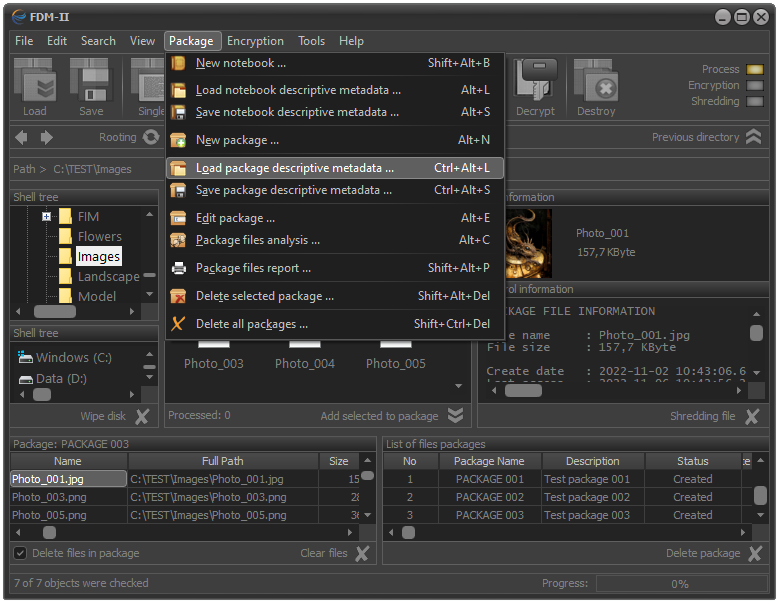Image resolution: width=780 pixels, height=604 pixels.
Task: Select the Flowers folder in shell tree
Action: [x=99, y=237]
